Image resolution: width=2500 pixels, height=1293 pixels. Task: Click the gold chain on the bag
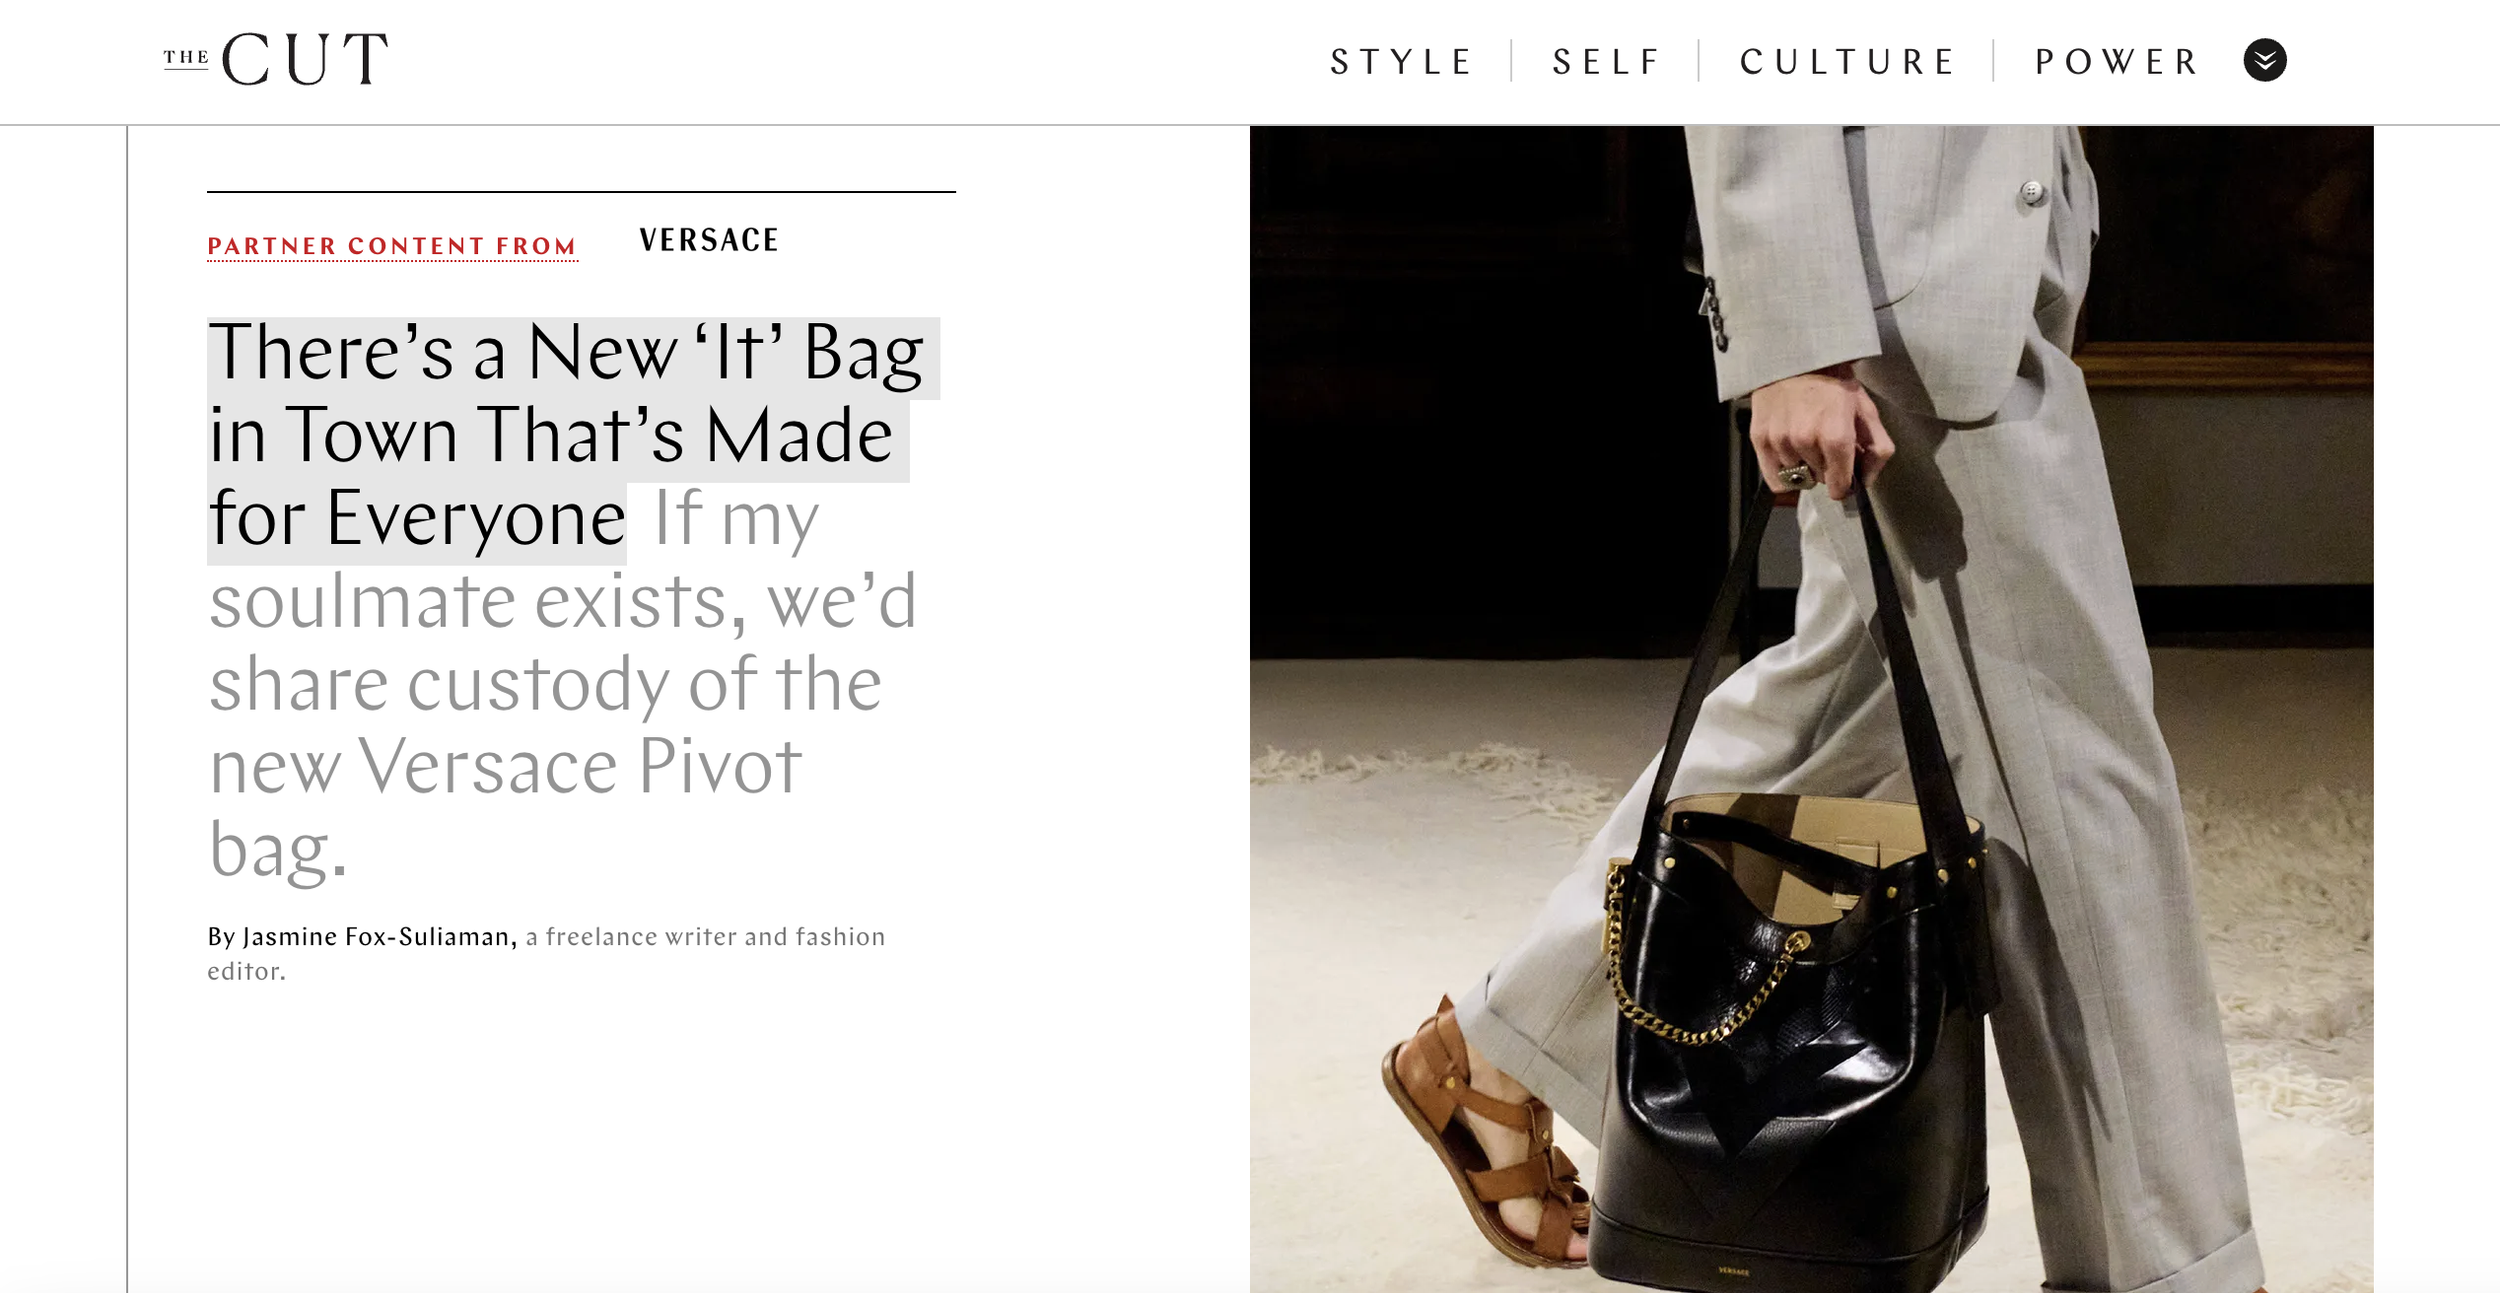tap(1700, 960)
